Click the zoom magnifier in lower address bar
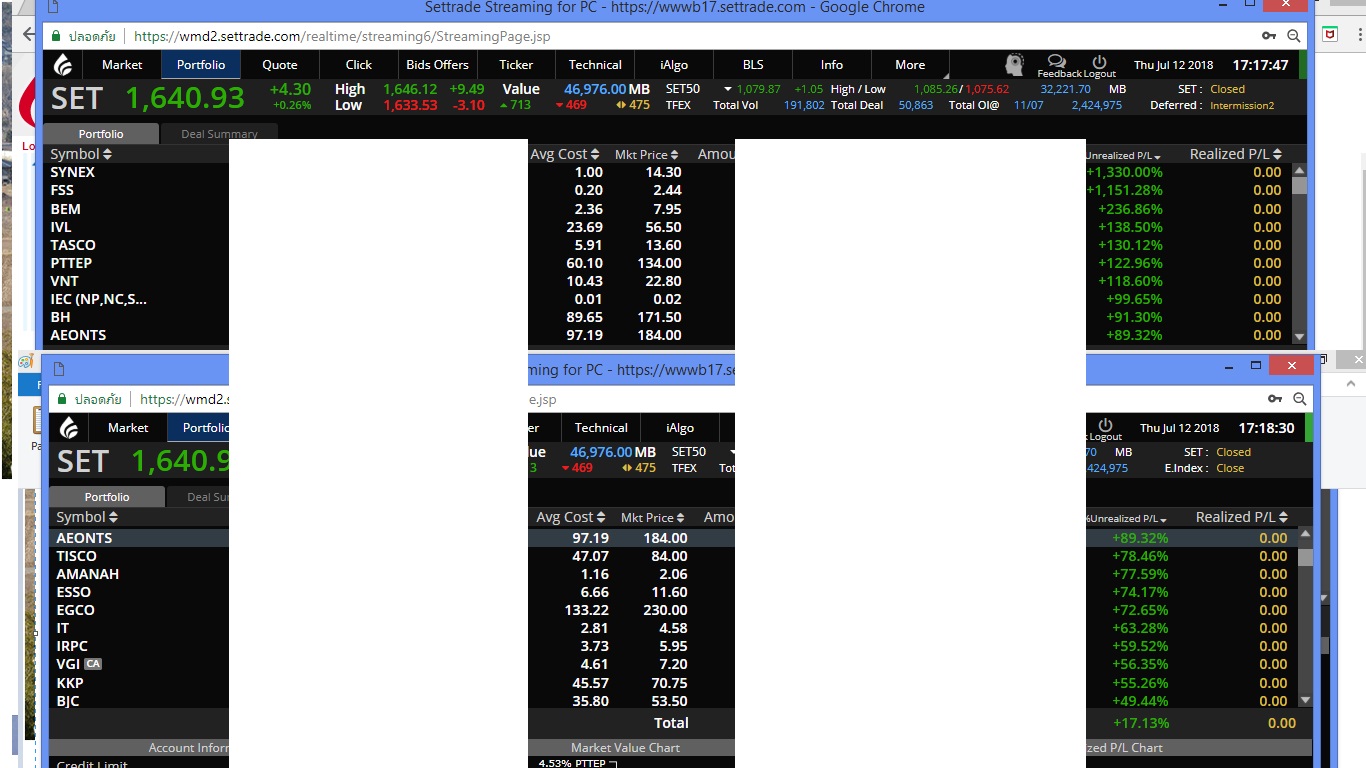The image size is (1366, 768). click(x=1300, y=399)
